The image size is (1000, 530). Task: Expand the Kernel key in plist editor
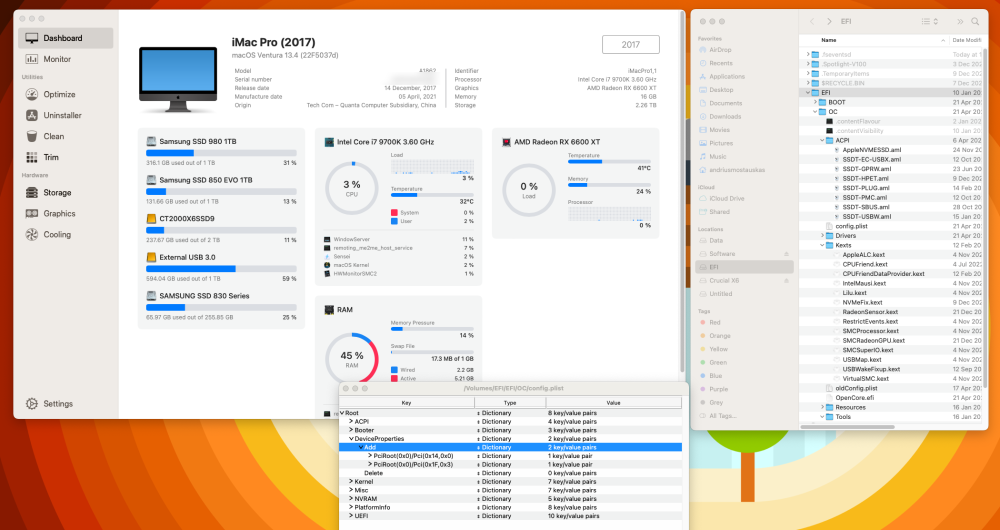351,482
